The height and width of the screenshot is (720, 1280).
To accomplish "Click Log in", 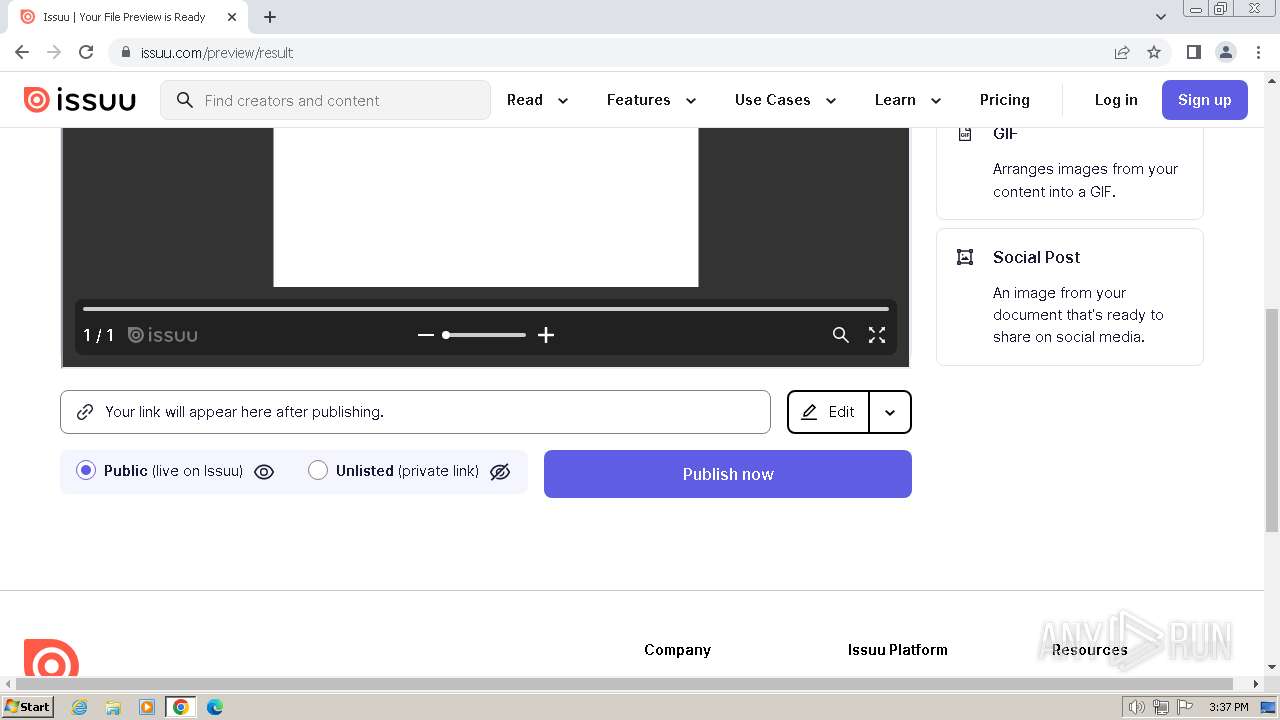I will click(x=1116, y=100).
